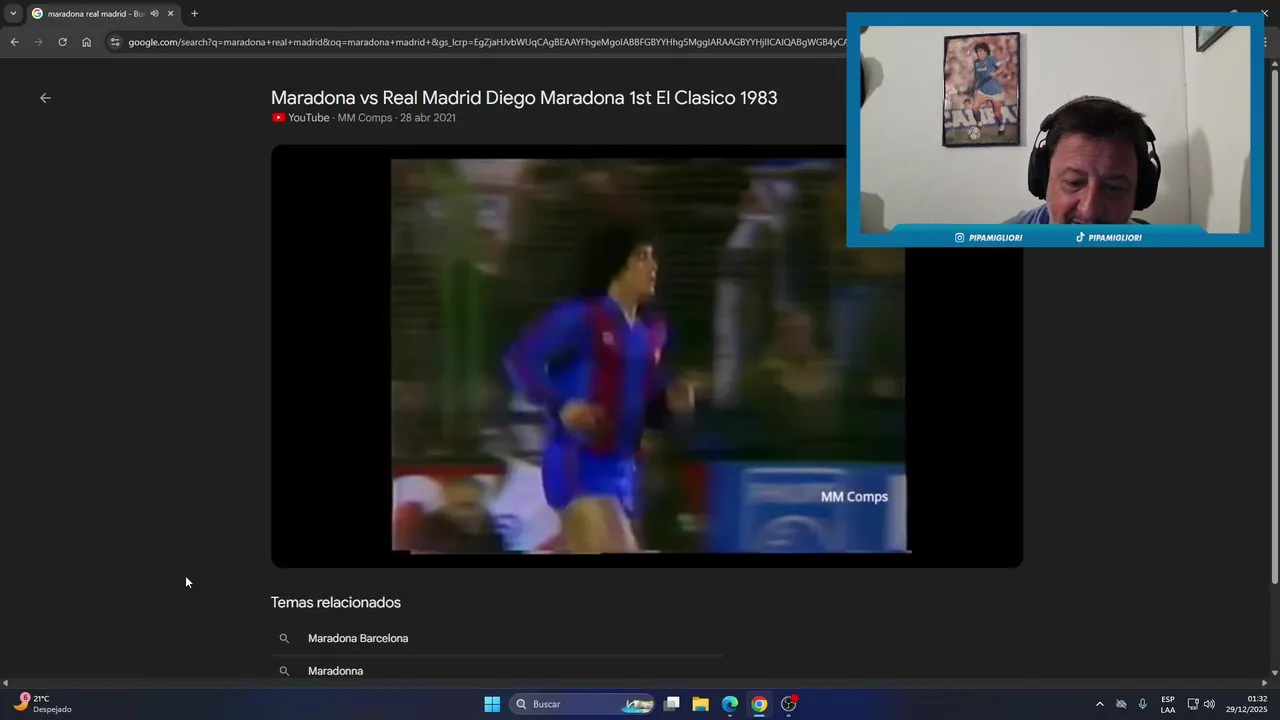
Task: Click the Temas relacionados heading
Action: 336,602
